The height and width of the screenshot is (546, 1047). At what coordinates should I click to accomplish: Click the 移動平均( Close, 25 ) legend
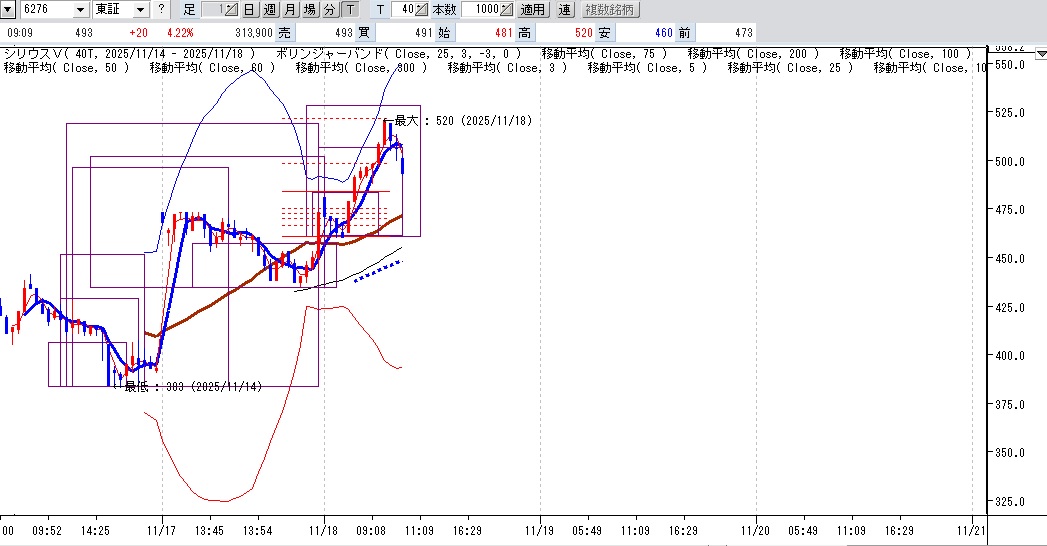point(791,68)
